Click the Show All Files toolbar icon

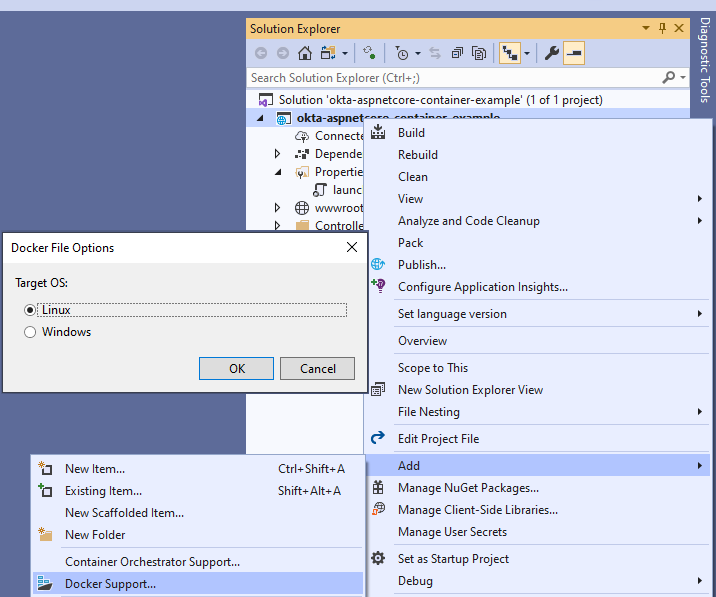tap(479, 53)
